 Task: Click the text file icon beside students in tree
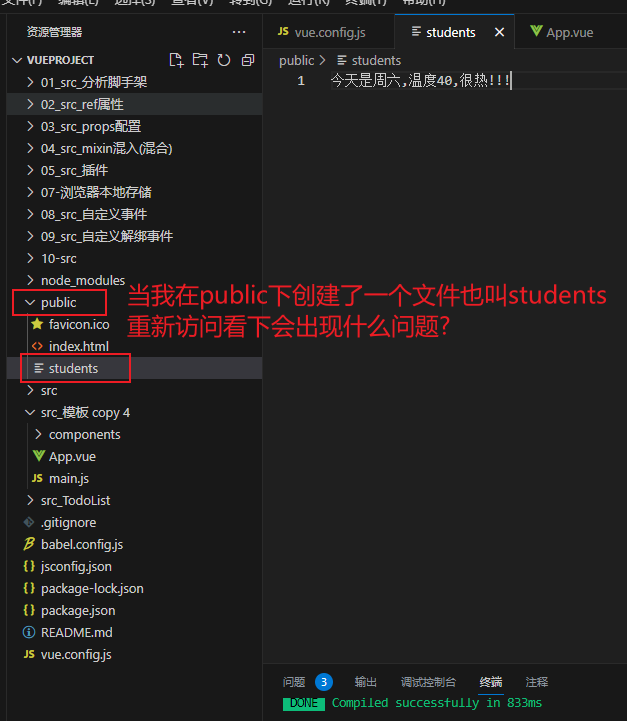point(39,368)
